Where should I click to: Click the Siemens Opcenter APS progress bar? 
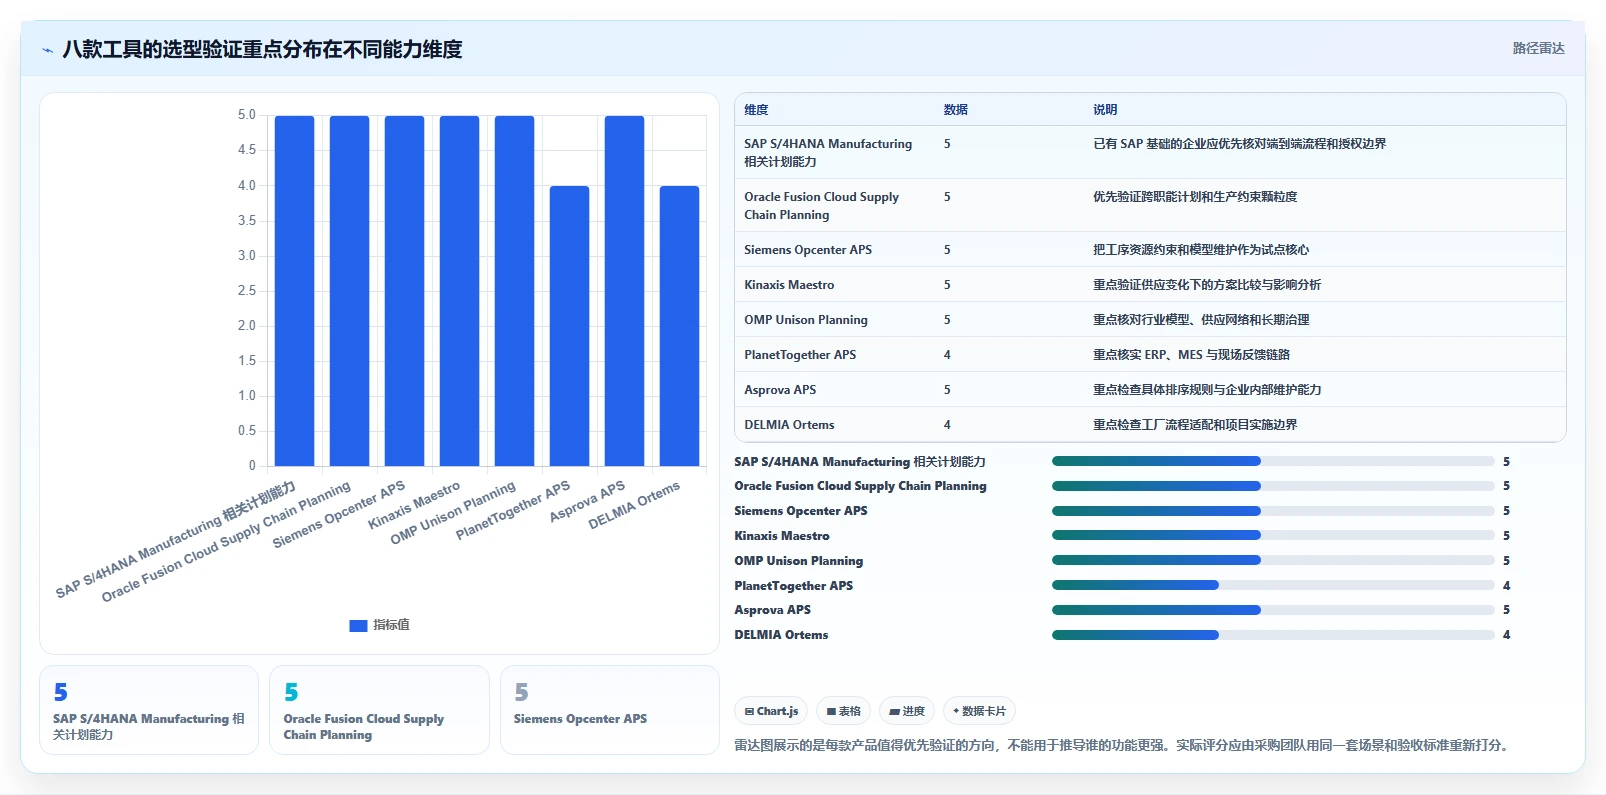click(1273, 511)
